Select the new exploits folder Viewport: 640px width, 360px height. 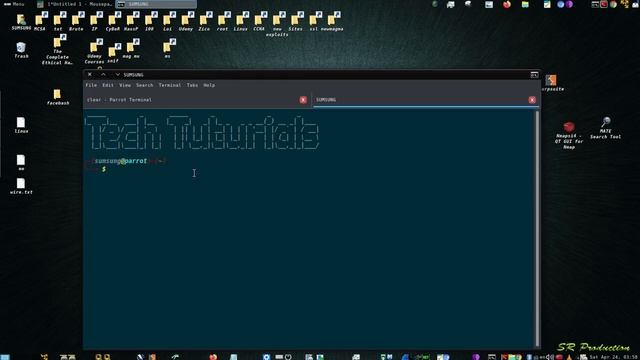coord(278,23)
